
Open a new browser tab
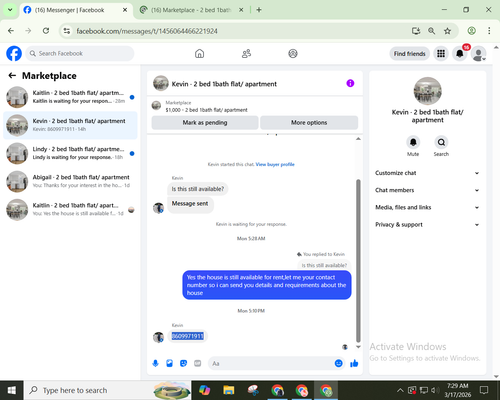click(x=259, y=10)
